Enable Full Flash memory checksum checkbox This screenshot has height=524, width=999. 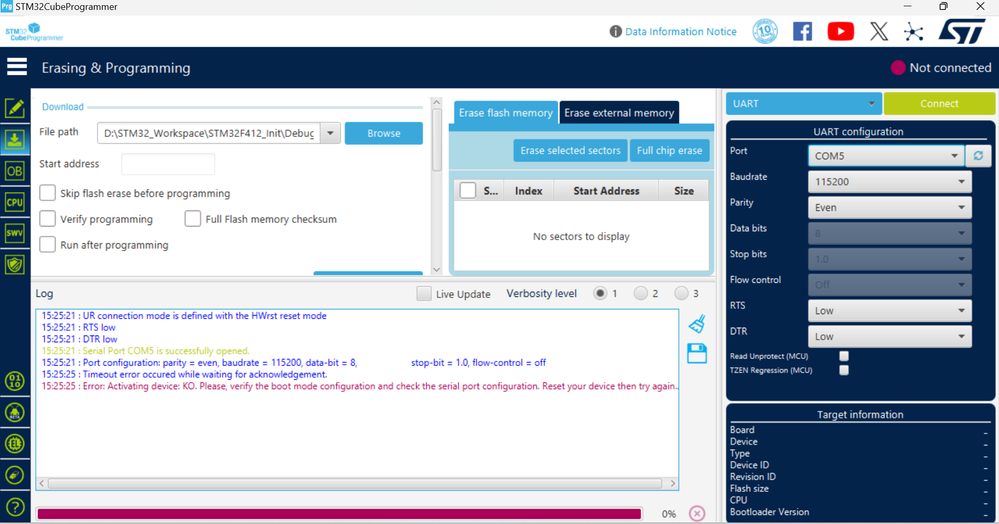tap(192, 219)
